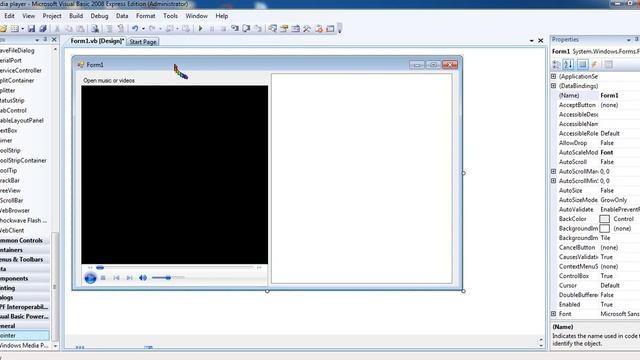Open the Format menu
This screenshot has width=640, height=360.
coord(146,16)
